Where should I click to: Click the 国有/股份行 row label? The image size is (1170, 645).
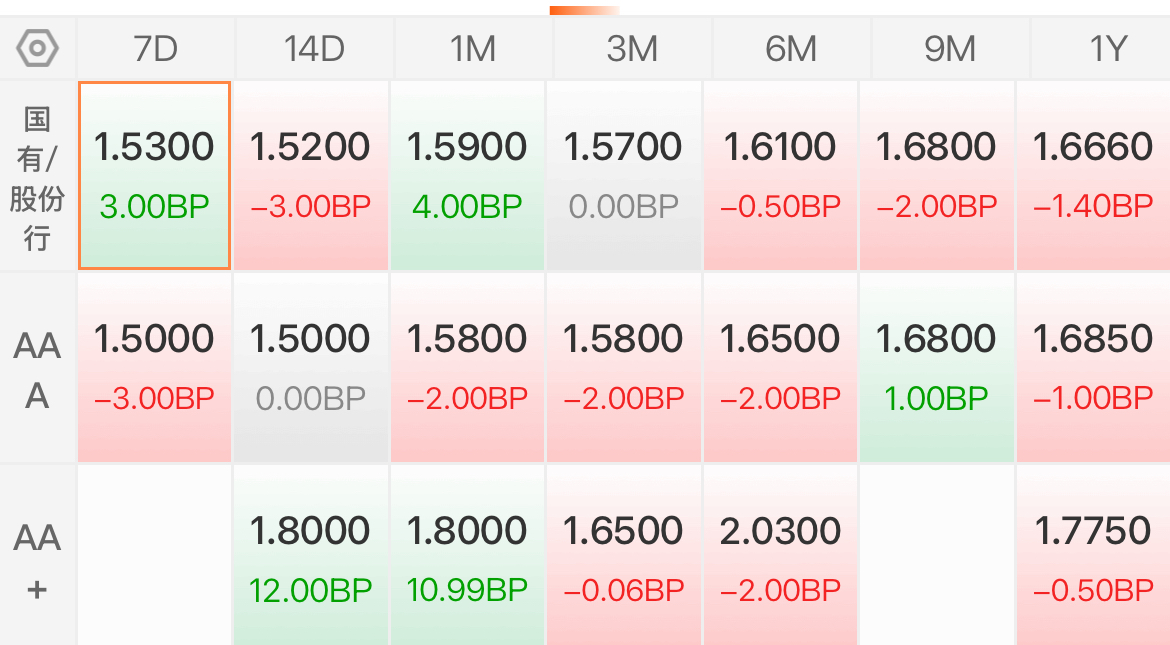point(37,178)
